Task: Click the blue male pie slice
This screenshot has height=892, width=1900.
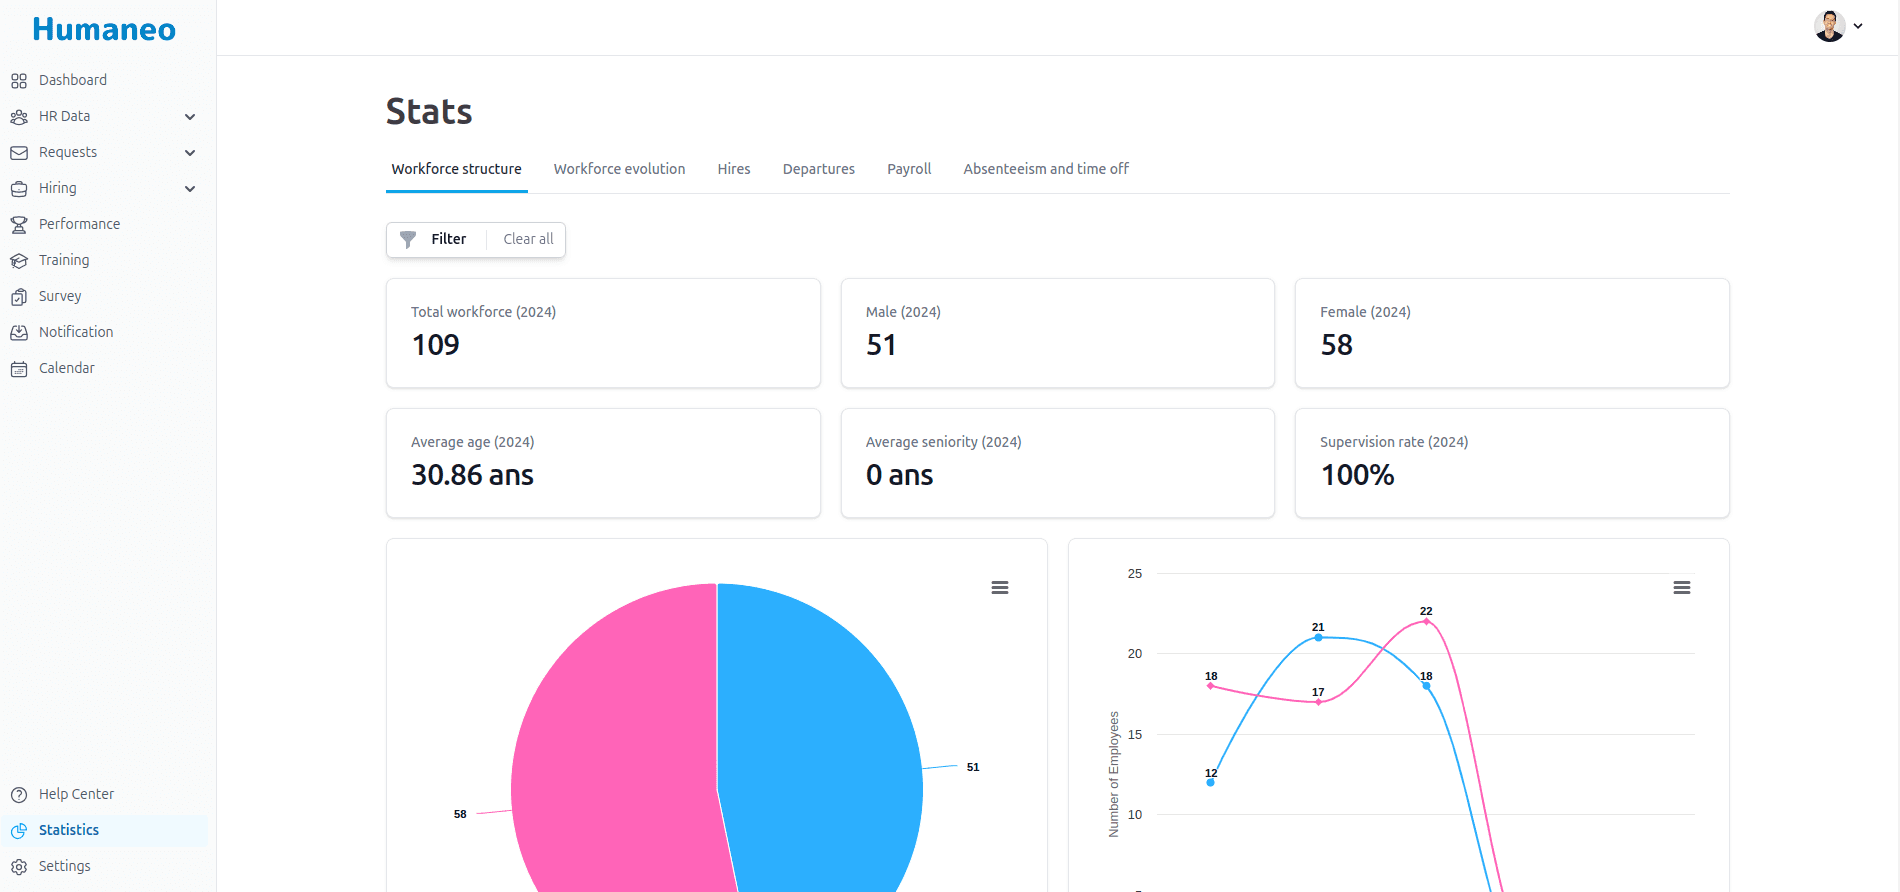Action: tap(820, 740)
